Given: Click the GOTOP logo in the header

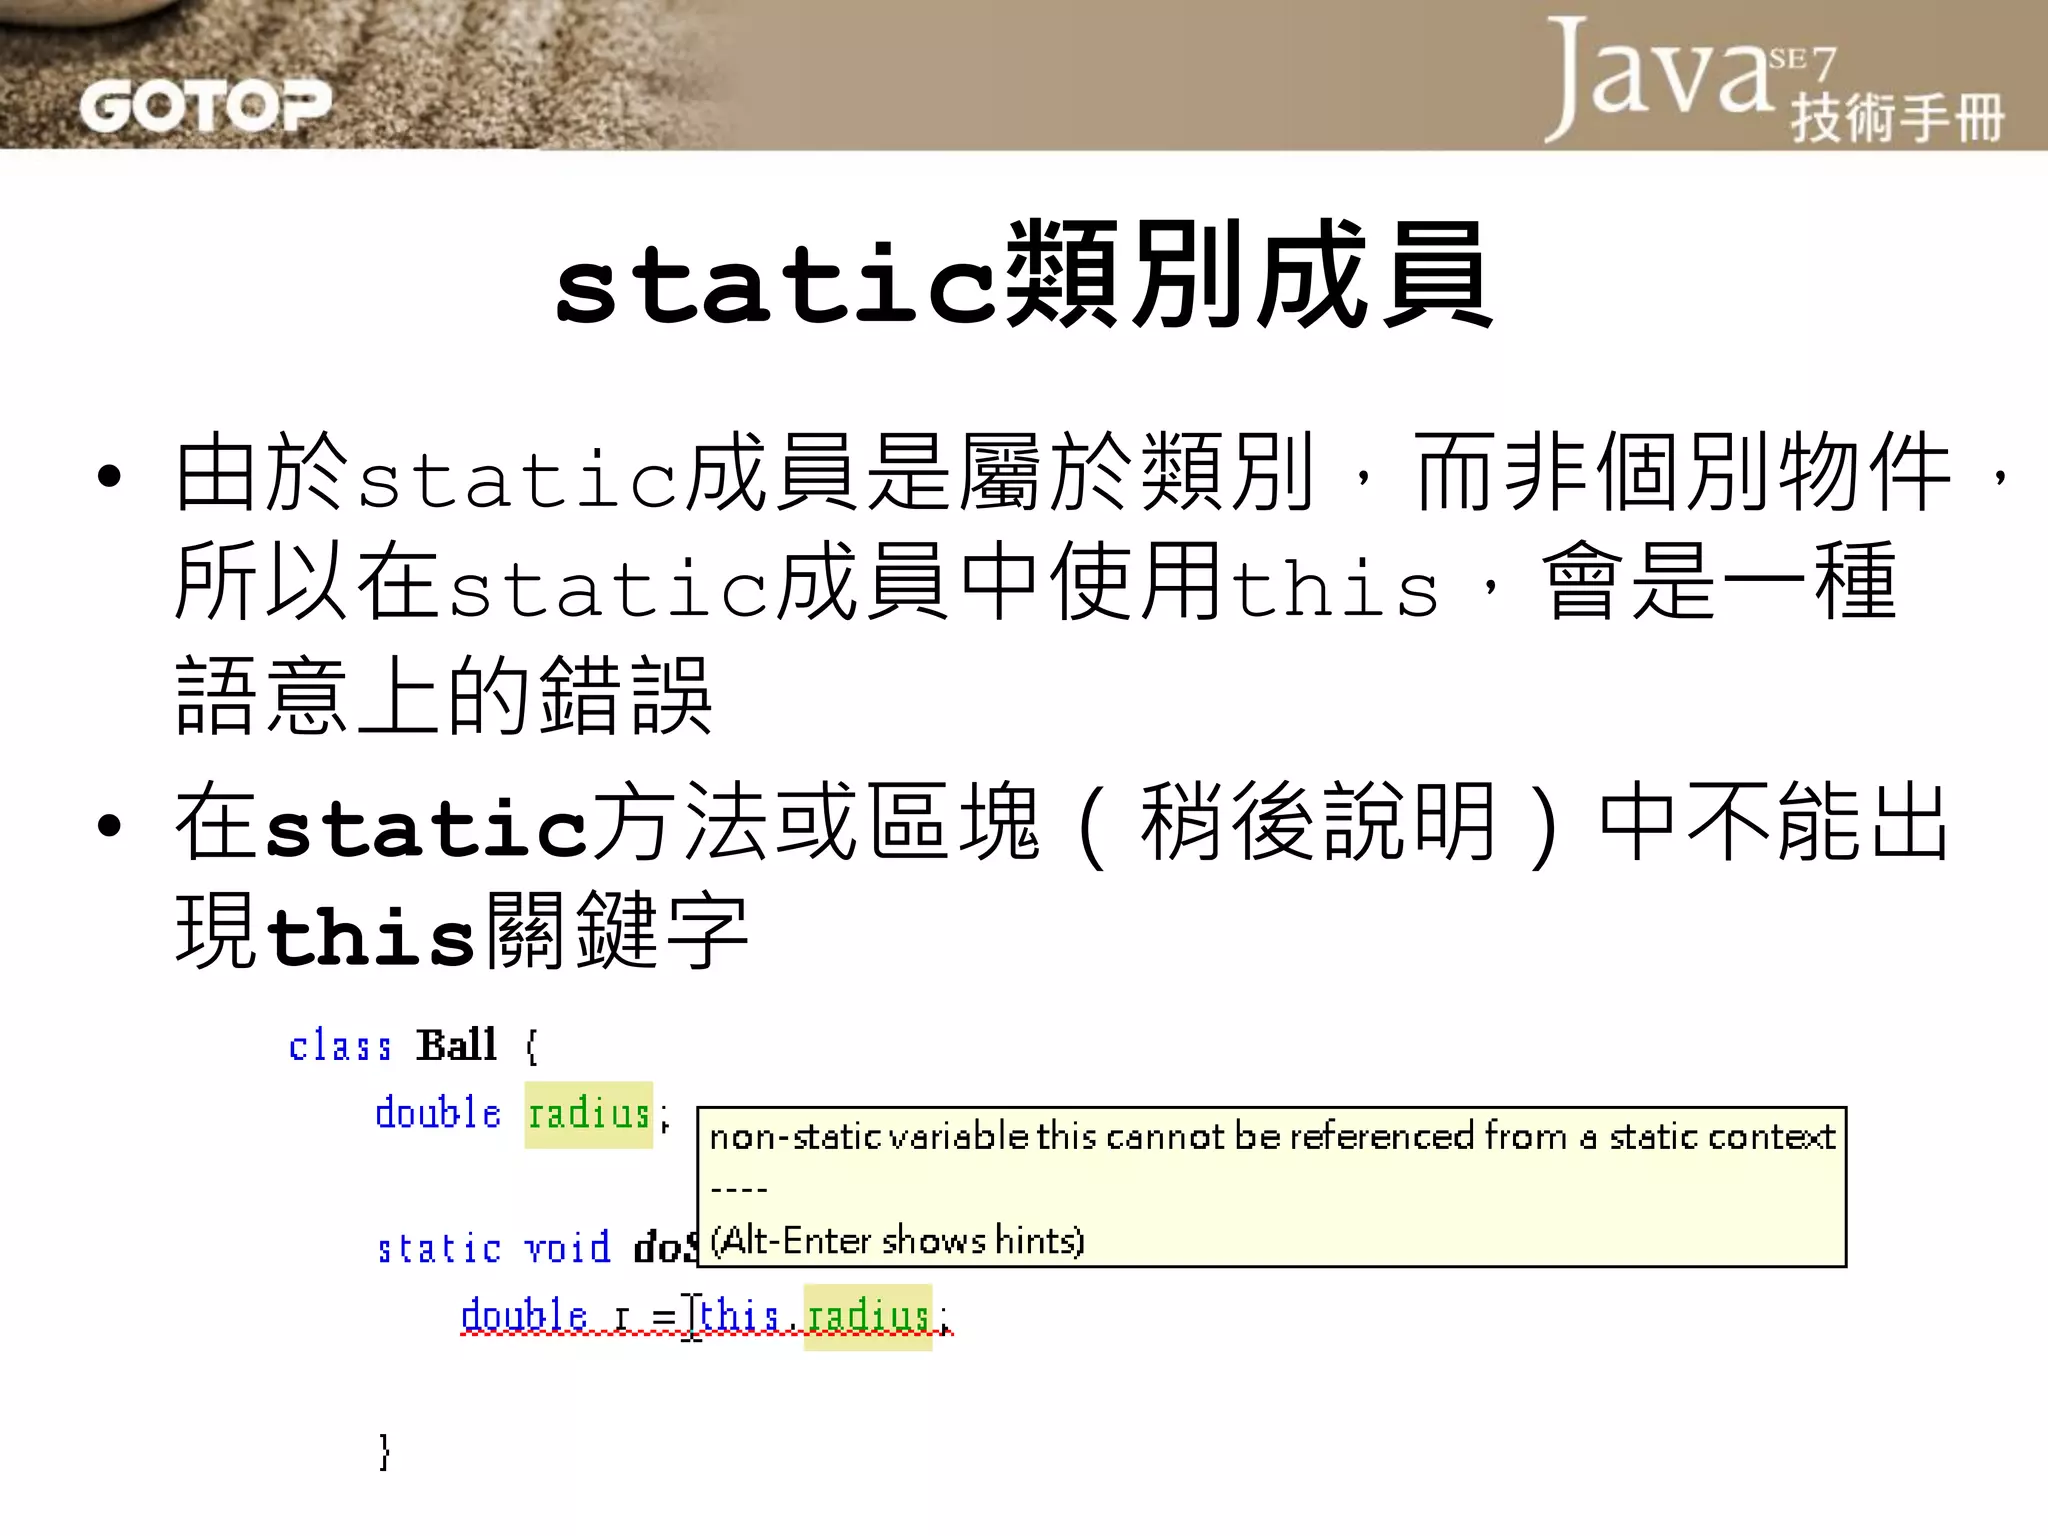Looking at the screenshot, I should pos(205,106).
